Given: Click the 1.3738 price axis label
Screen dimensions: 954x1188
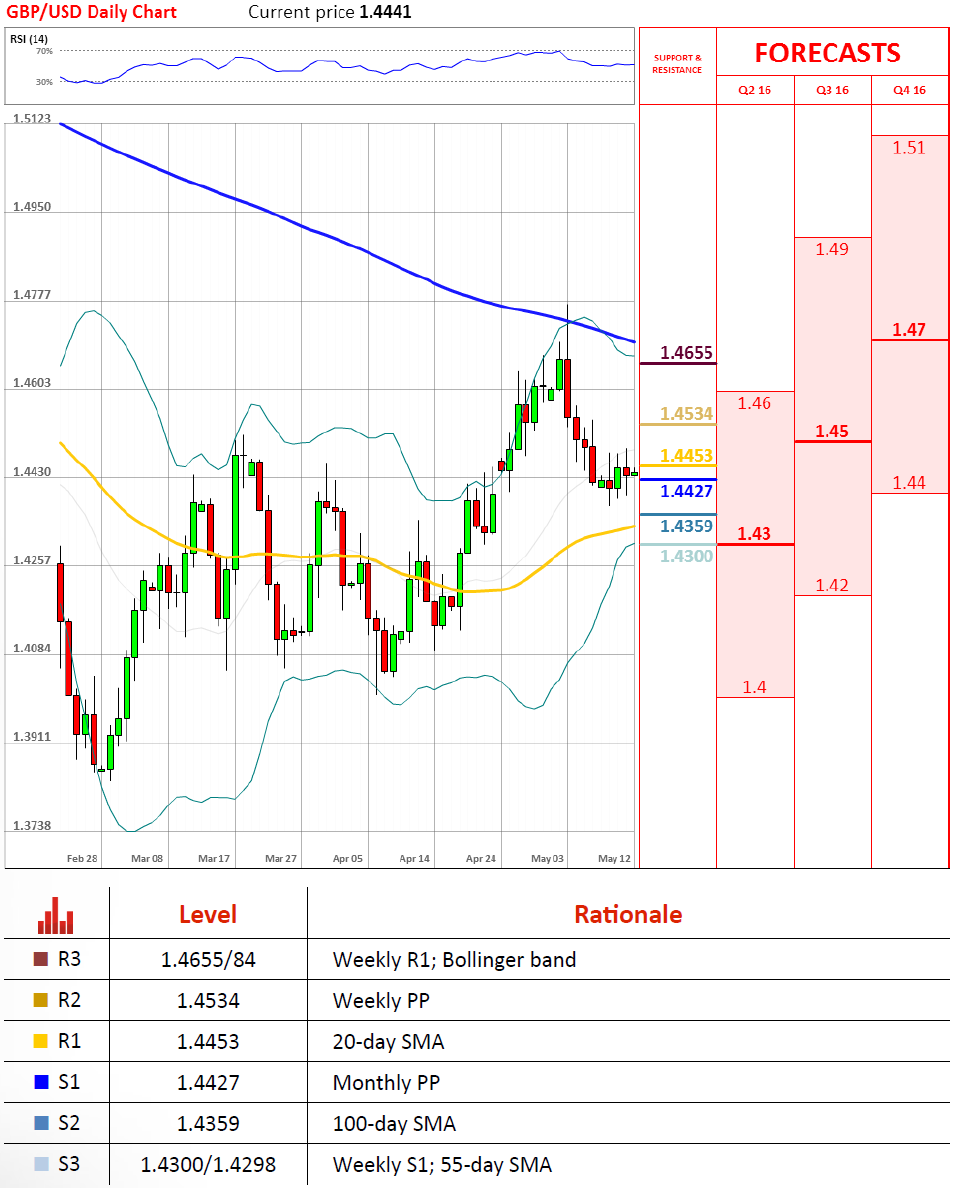Looking at the screenshot, I should pos(32,826).
